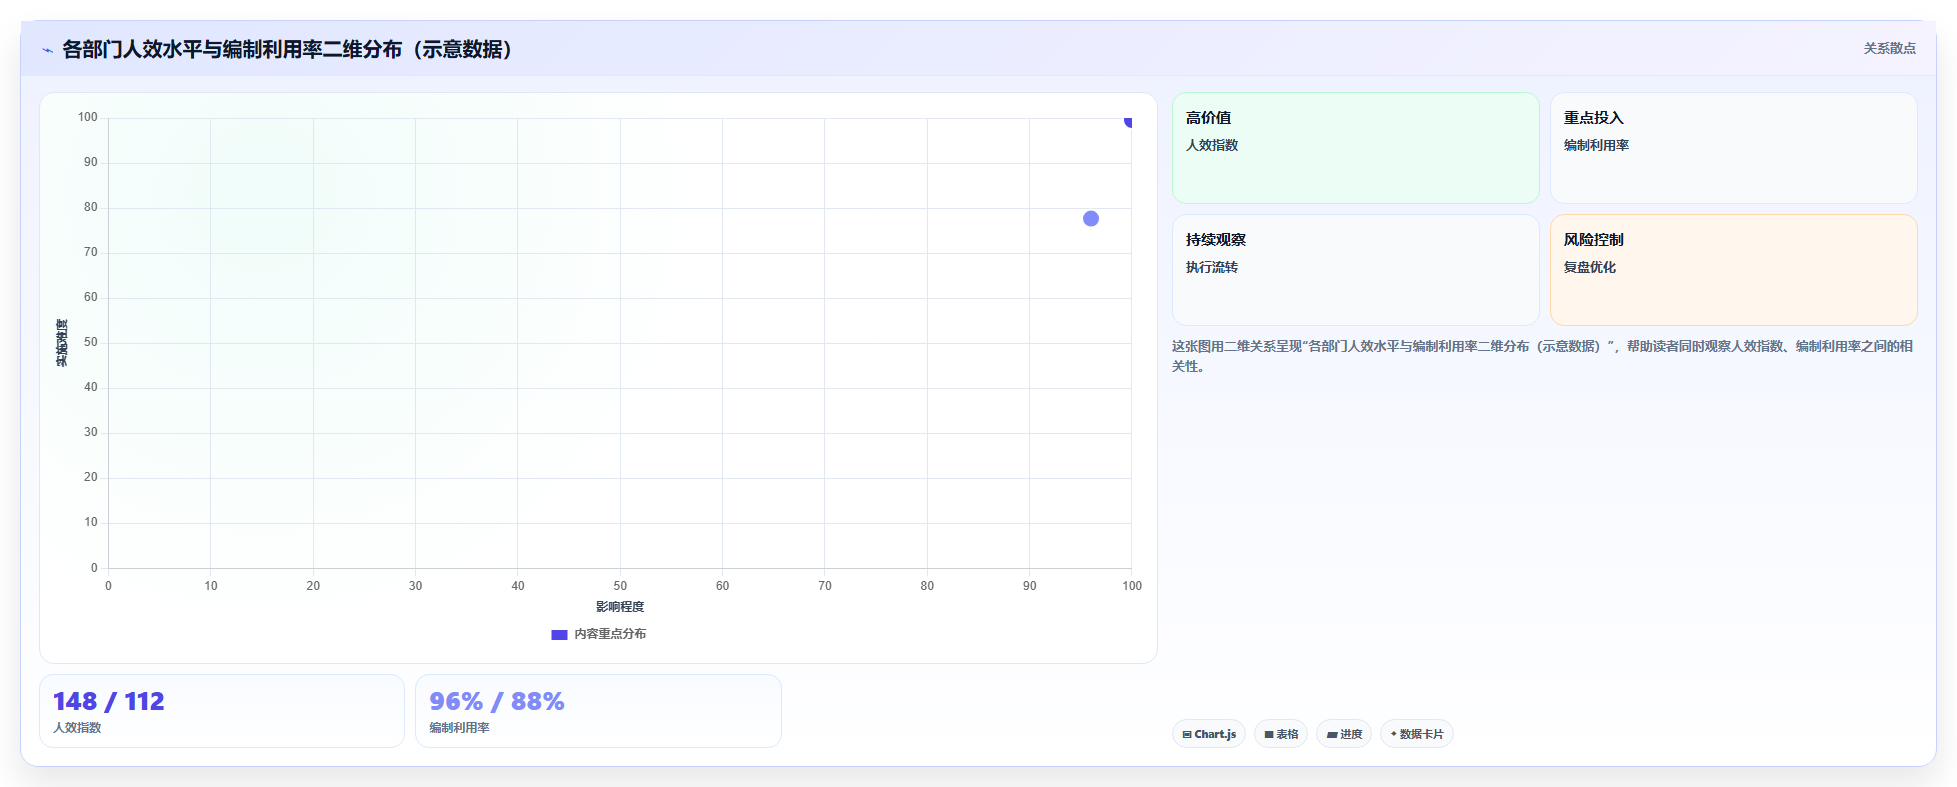The image size is (1957, 787).
Task: Click the 关系散点 label in header
Action: pos(1889,48)
